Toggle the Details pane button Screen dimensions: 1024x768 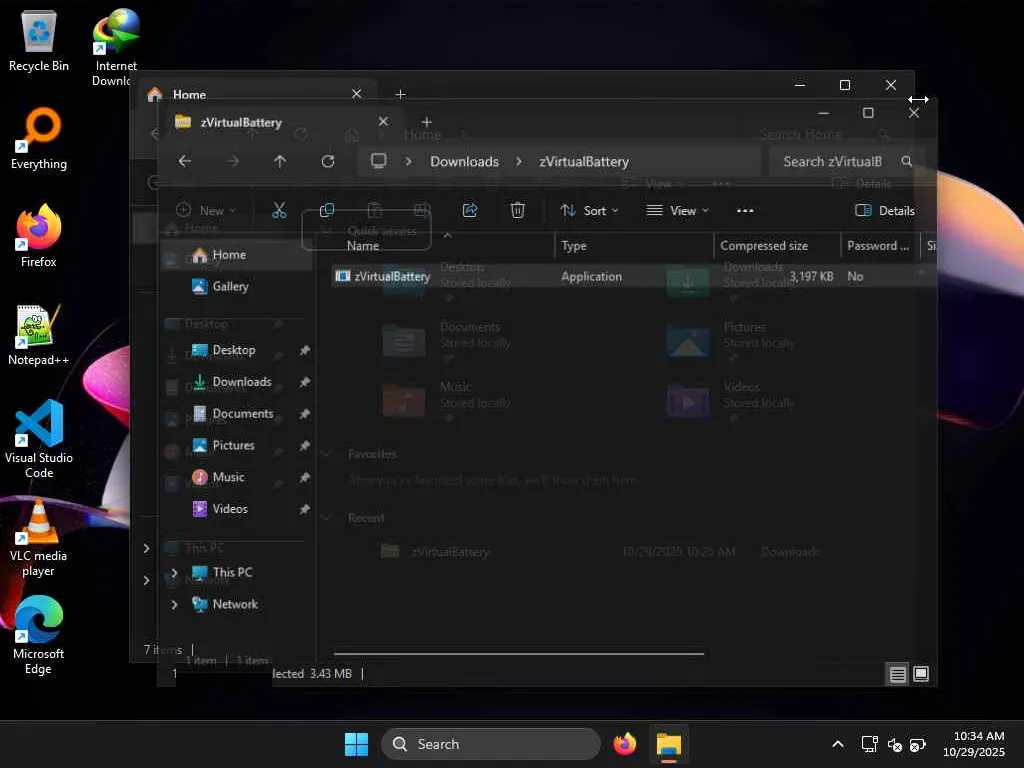pos(885,210)
